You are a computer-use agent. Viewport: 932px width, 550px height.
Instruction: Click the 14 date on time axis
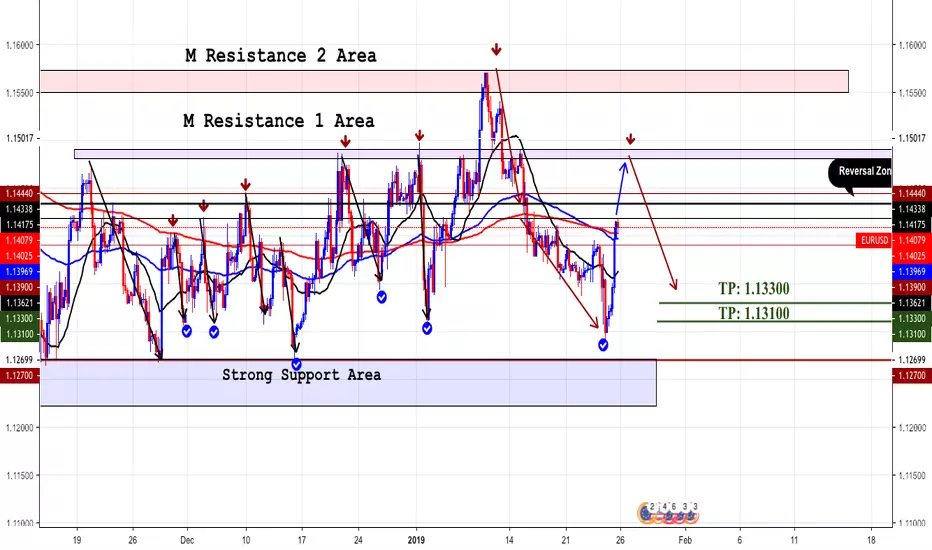(509, 540)
